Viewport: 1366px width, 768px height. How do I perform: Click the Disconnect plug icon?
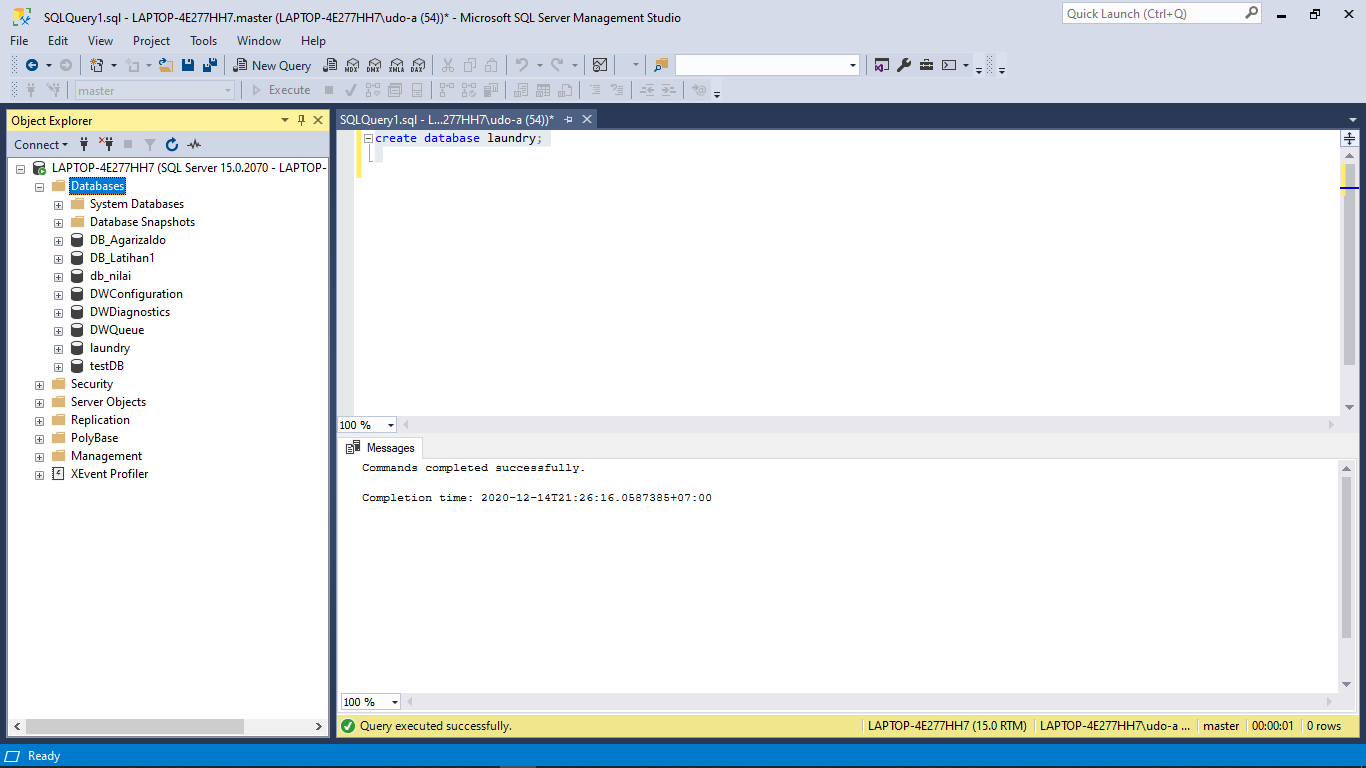[106, 144]
